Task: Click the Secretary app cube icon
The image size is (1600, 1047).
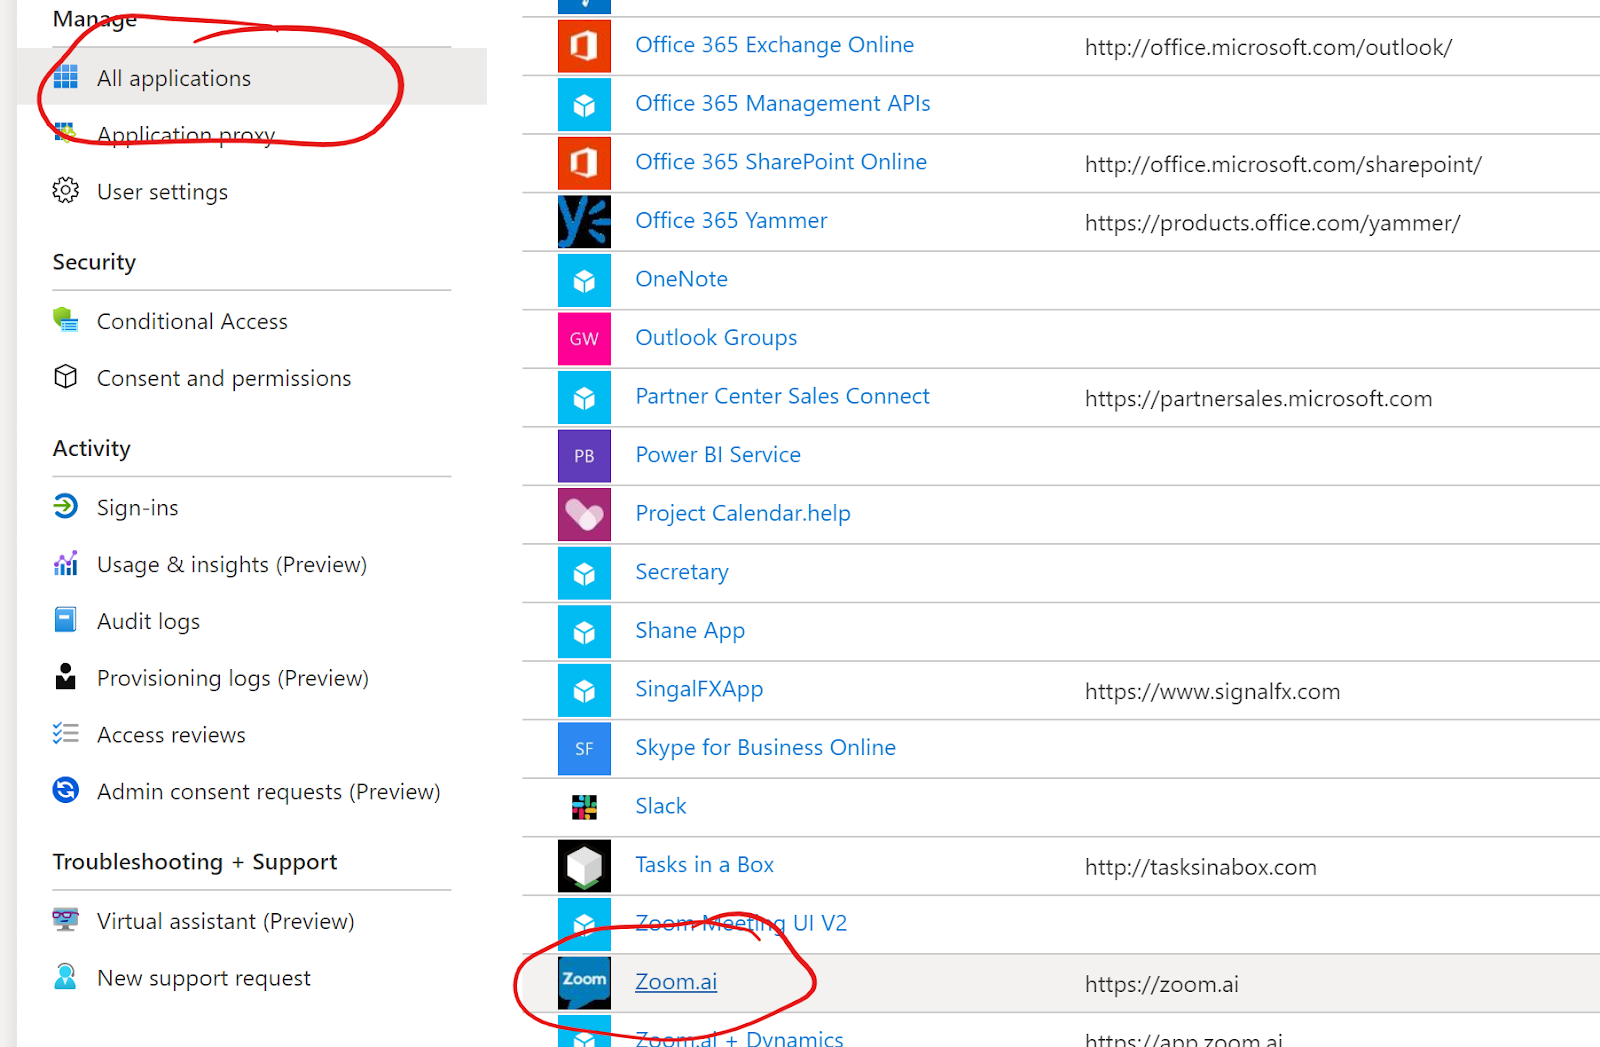Action: [x=584, y=573]
